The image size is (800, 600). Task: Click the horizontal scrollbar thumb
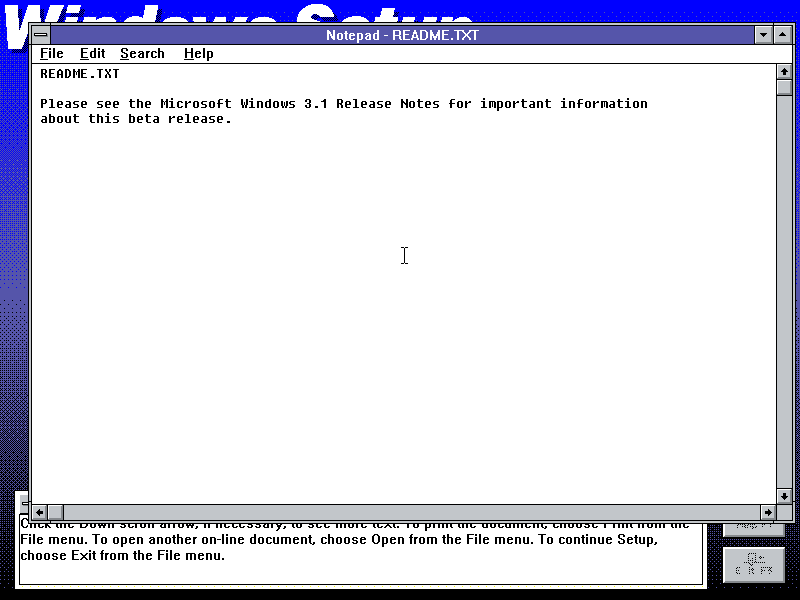coord(56,512)
